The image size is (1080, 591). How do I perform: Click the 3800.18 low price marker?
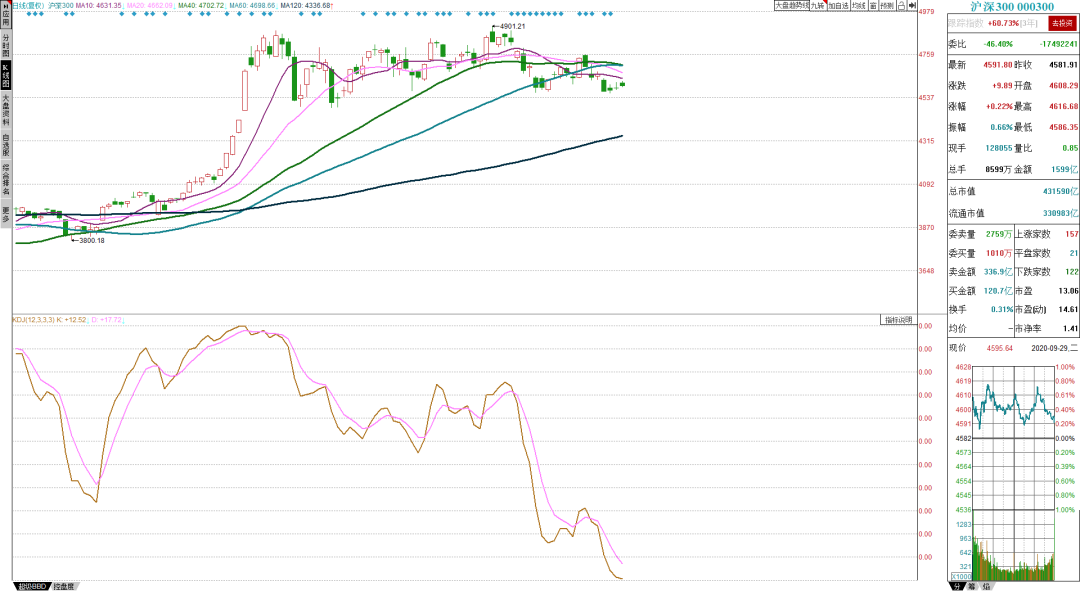[92, 240]
